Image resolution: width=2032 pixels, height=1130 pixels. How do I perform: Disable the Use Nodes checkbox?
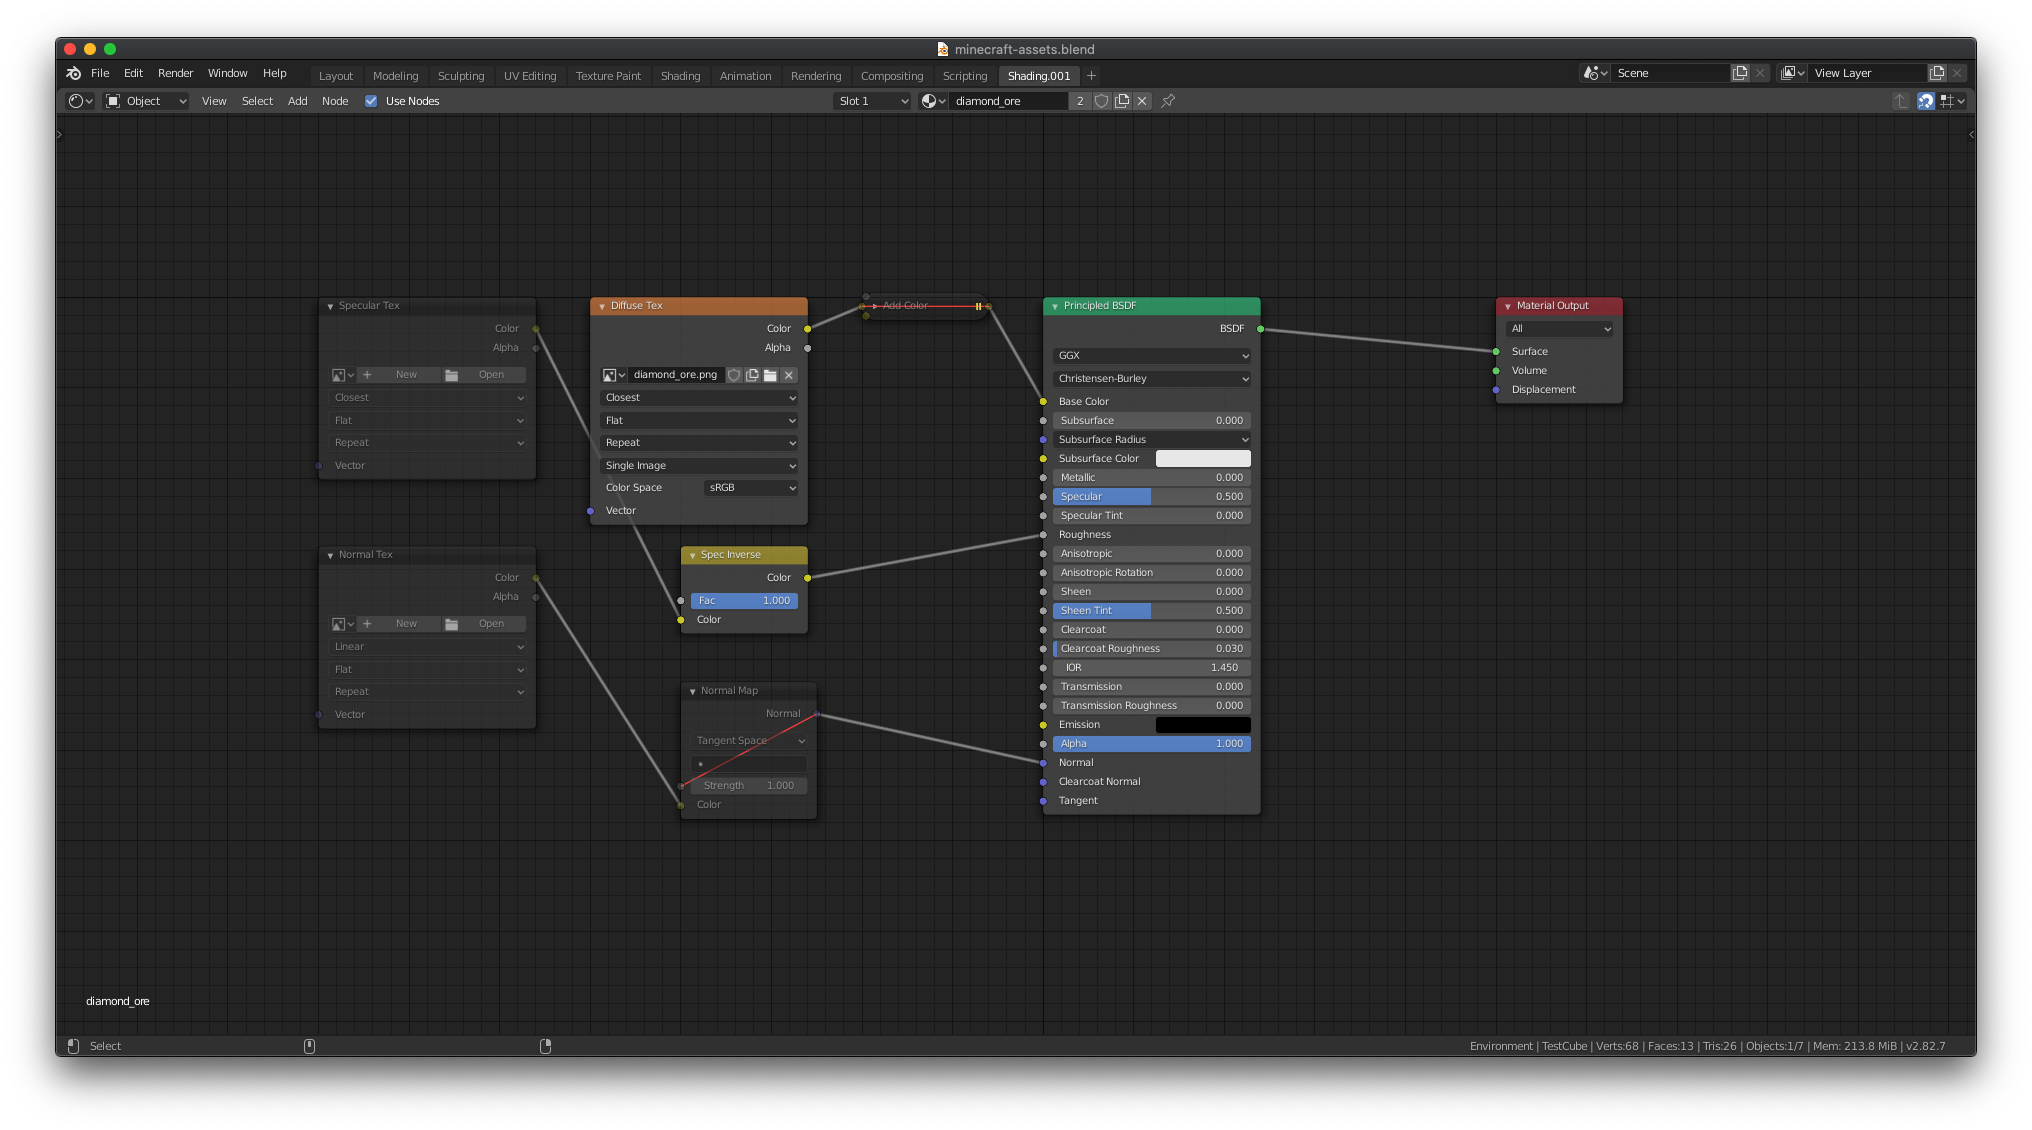(371, 101)
